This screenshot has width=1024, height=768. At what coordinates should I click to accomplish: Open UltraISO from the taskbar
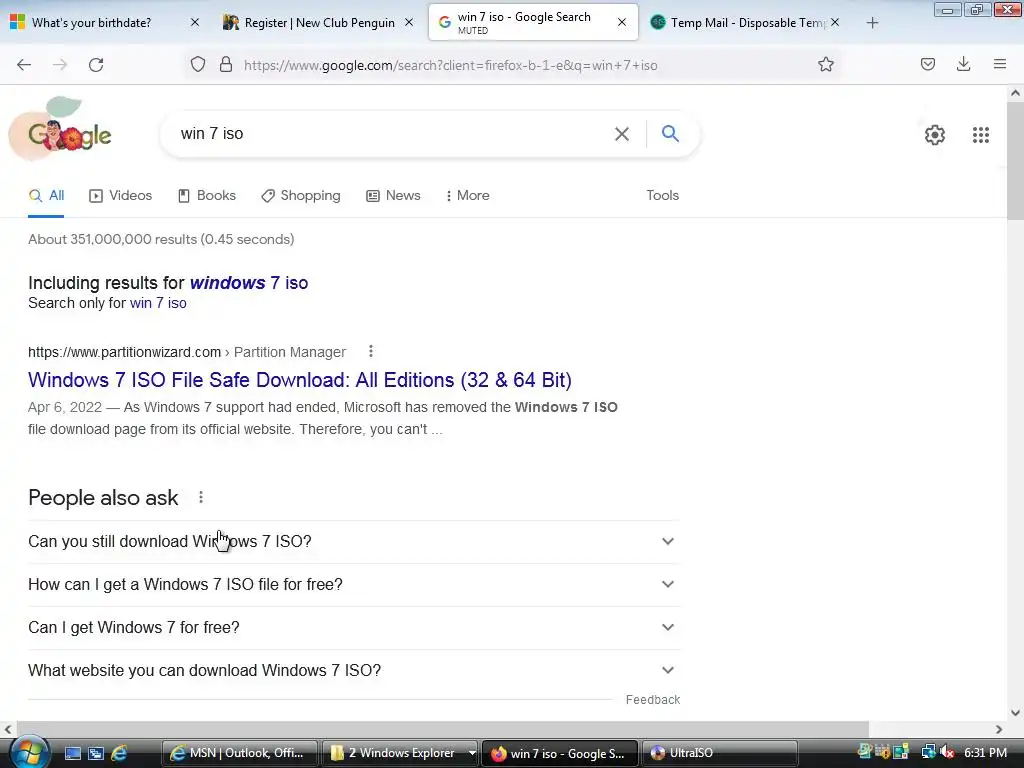tap(720, 753)
